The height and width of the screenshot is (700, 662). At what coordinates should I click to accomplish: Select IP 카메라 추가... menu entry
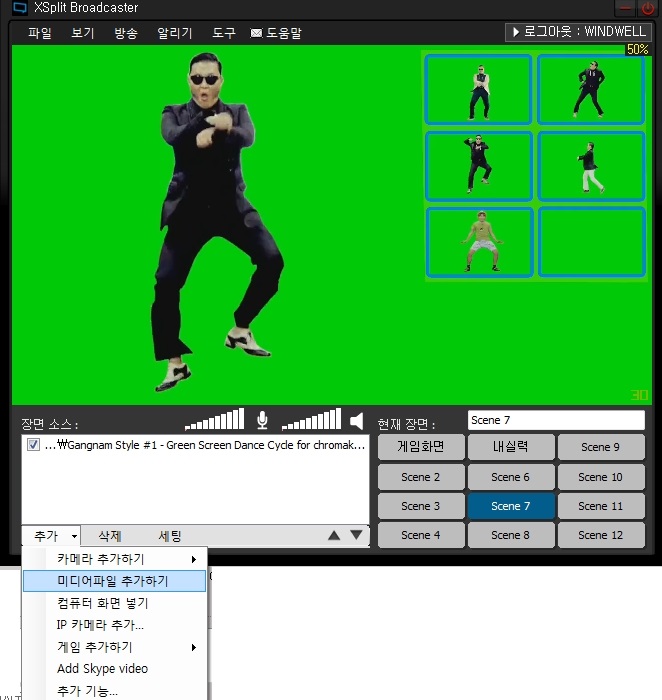[x=114, y=625]
